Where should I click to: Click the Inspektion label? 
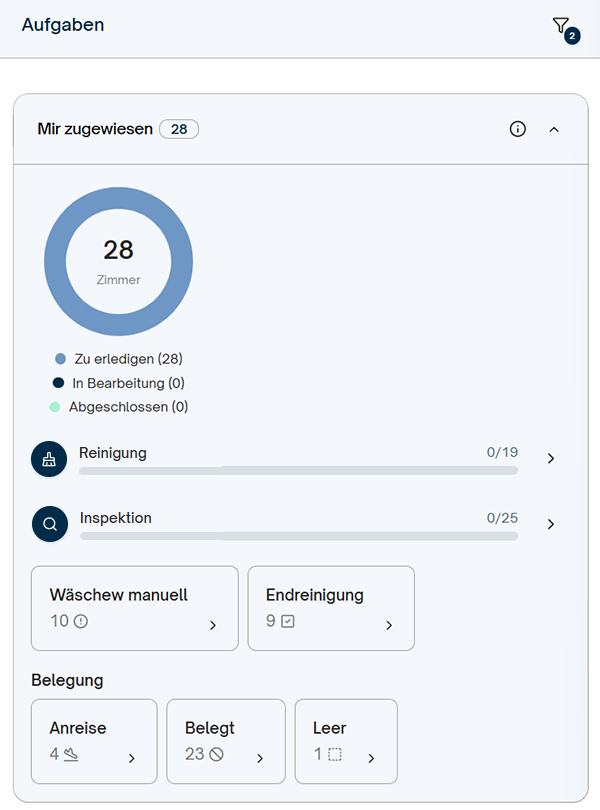[116, 518]
